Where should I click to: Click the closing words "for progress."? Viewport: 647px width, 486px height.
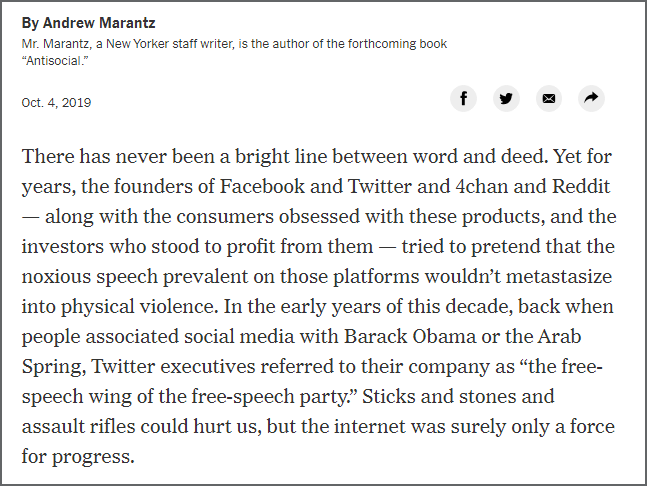coord(78,457)
